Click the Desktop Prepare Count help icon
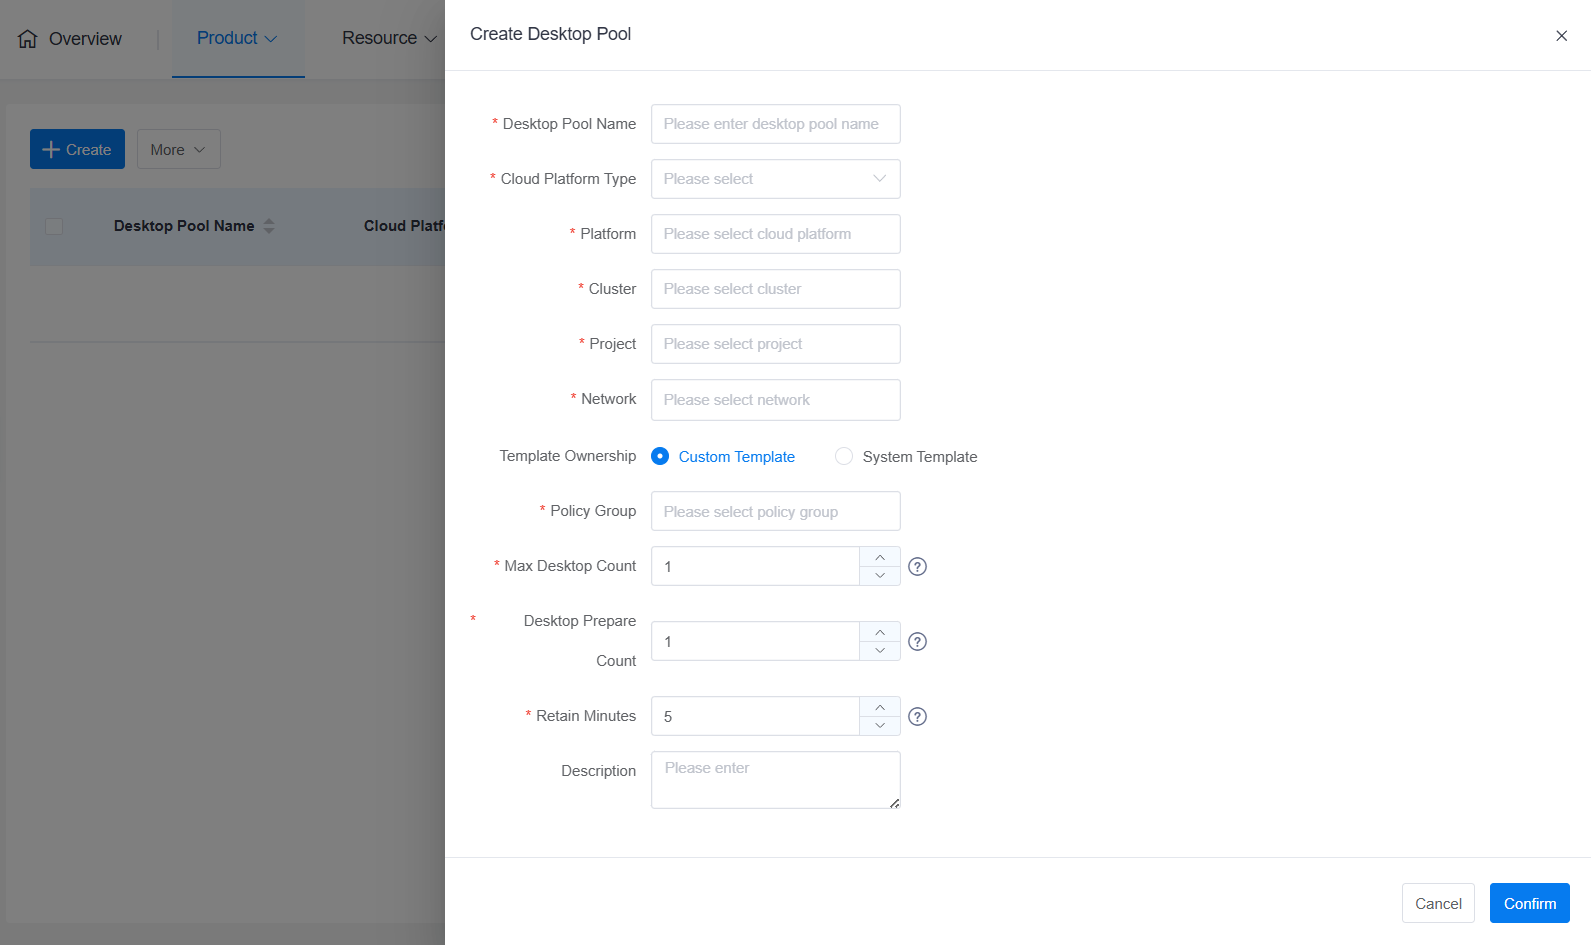The image size is (1591, 945). point(917,642)
